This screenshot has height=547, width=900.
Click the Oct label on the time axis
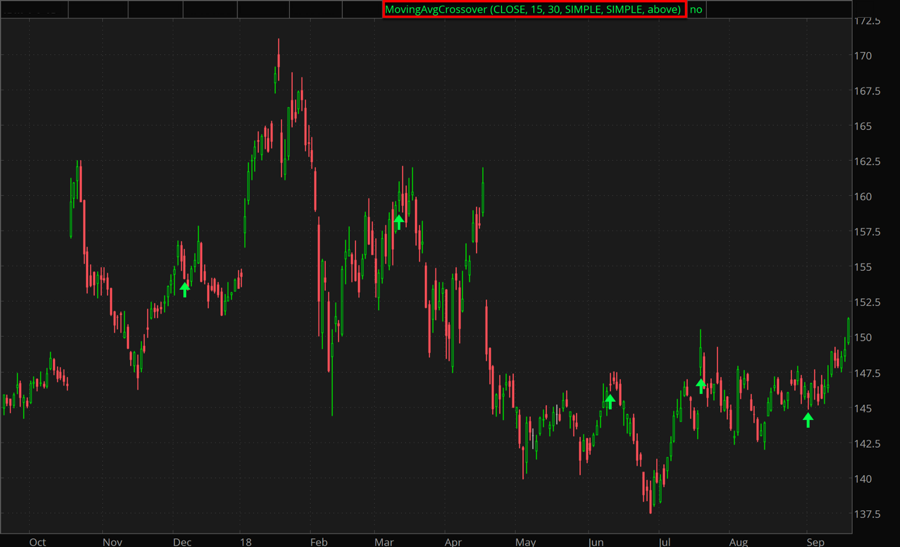[38, 541]
